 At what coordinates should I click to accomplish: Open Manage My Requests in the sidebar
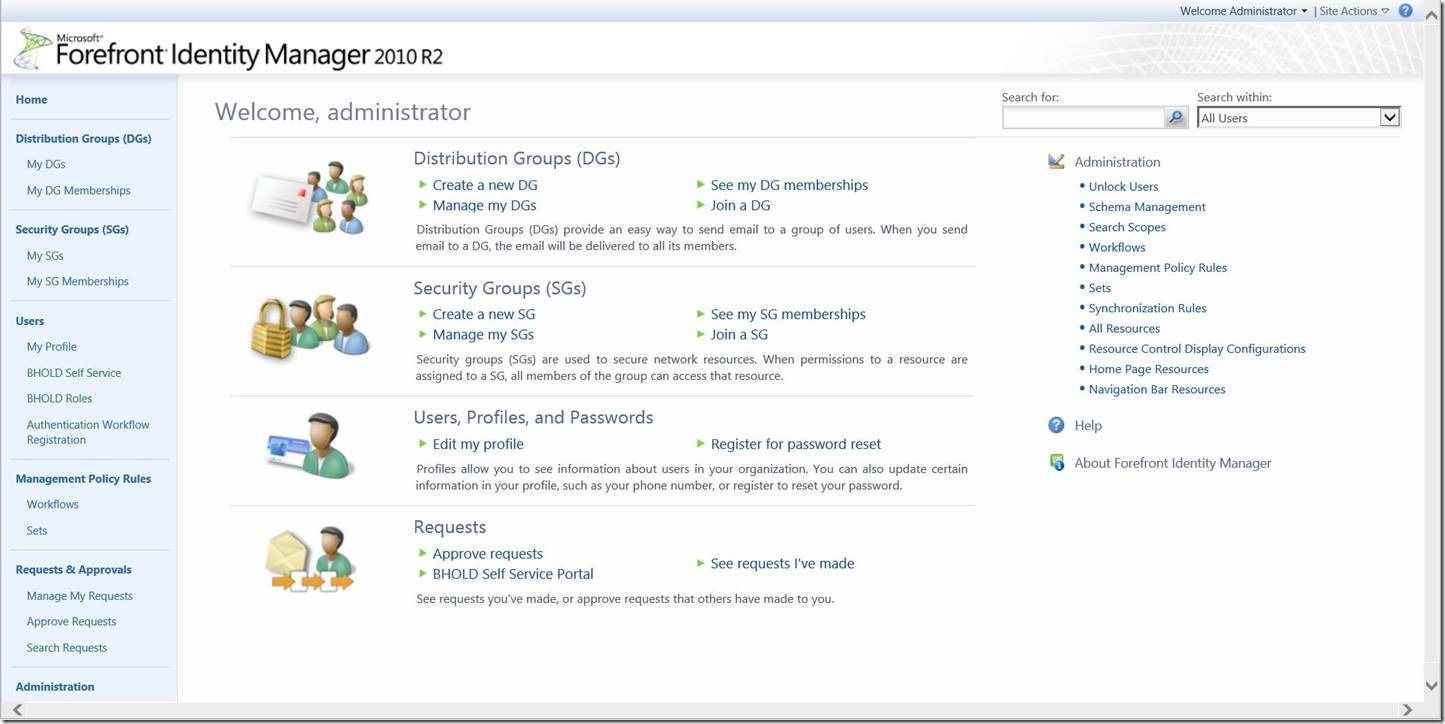80,595
